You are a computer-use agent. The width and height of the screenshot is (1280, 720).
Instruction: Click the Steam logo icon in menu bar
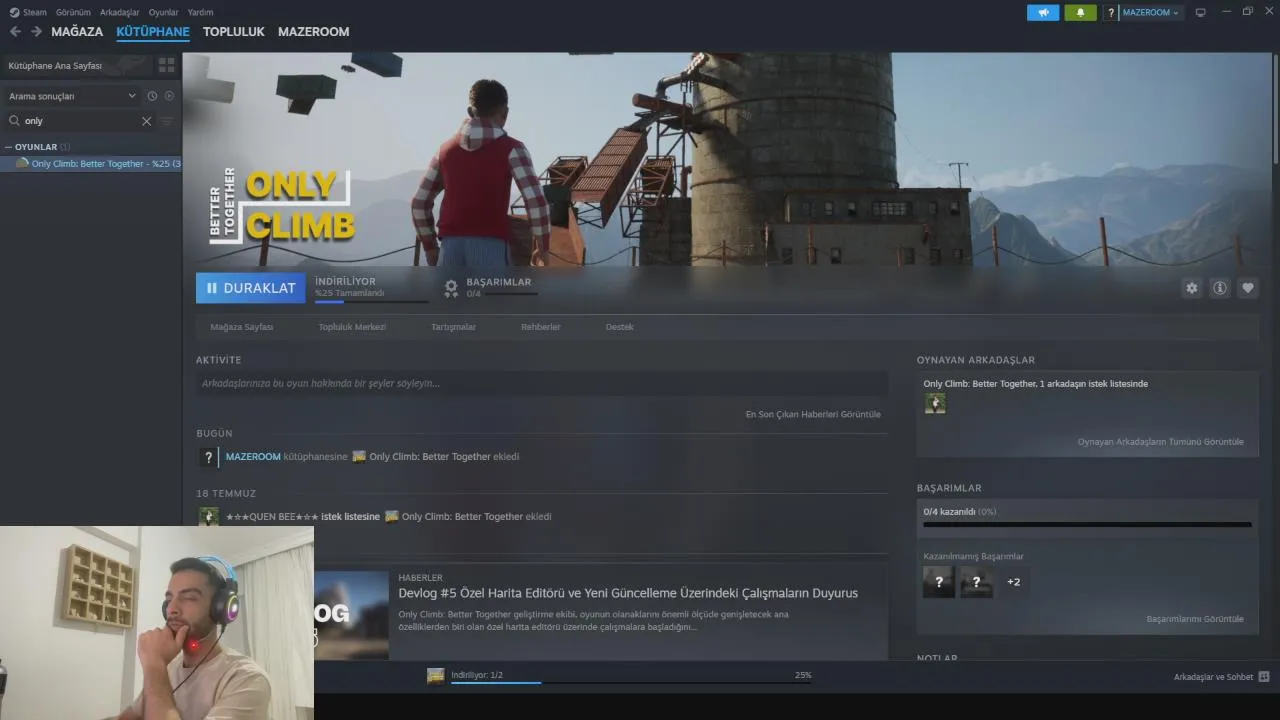tap(14, 12)
